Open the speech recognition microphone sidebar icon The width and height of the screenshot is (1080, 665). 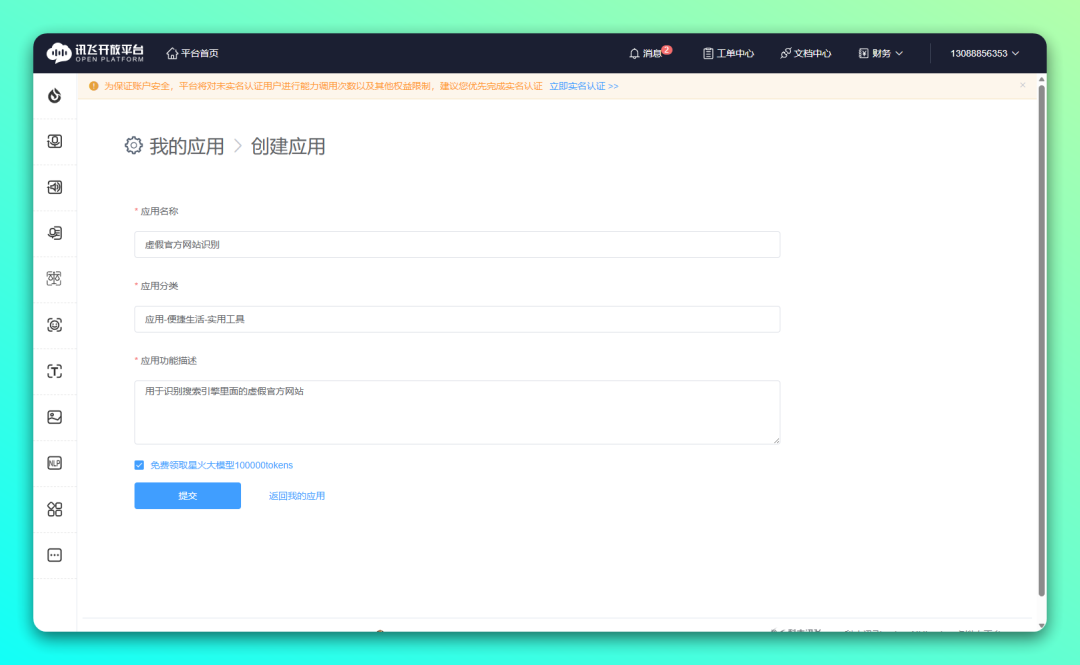(x=54, y=141)
